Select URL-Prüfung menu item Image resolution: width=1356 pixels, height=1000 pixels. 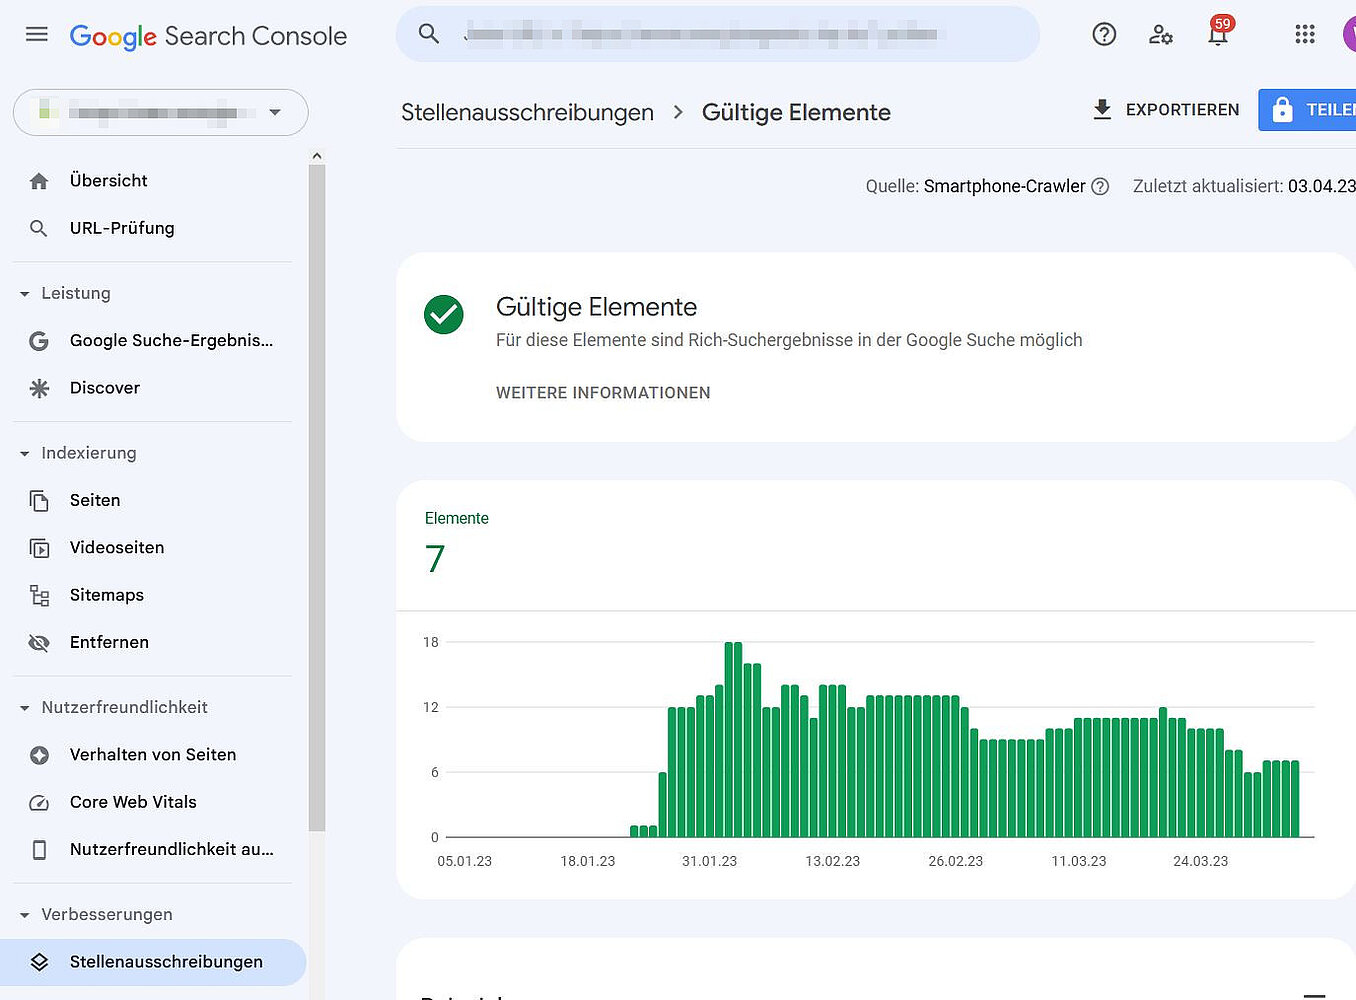click(x=121, y=229)
